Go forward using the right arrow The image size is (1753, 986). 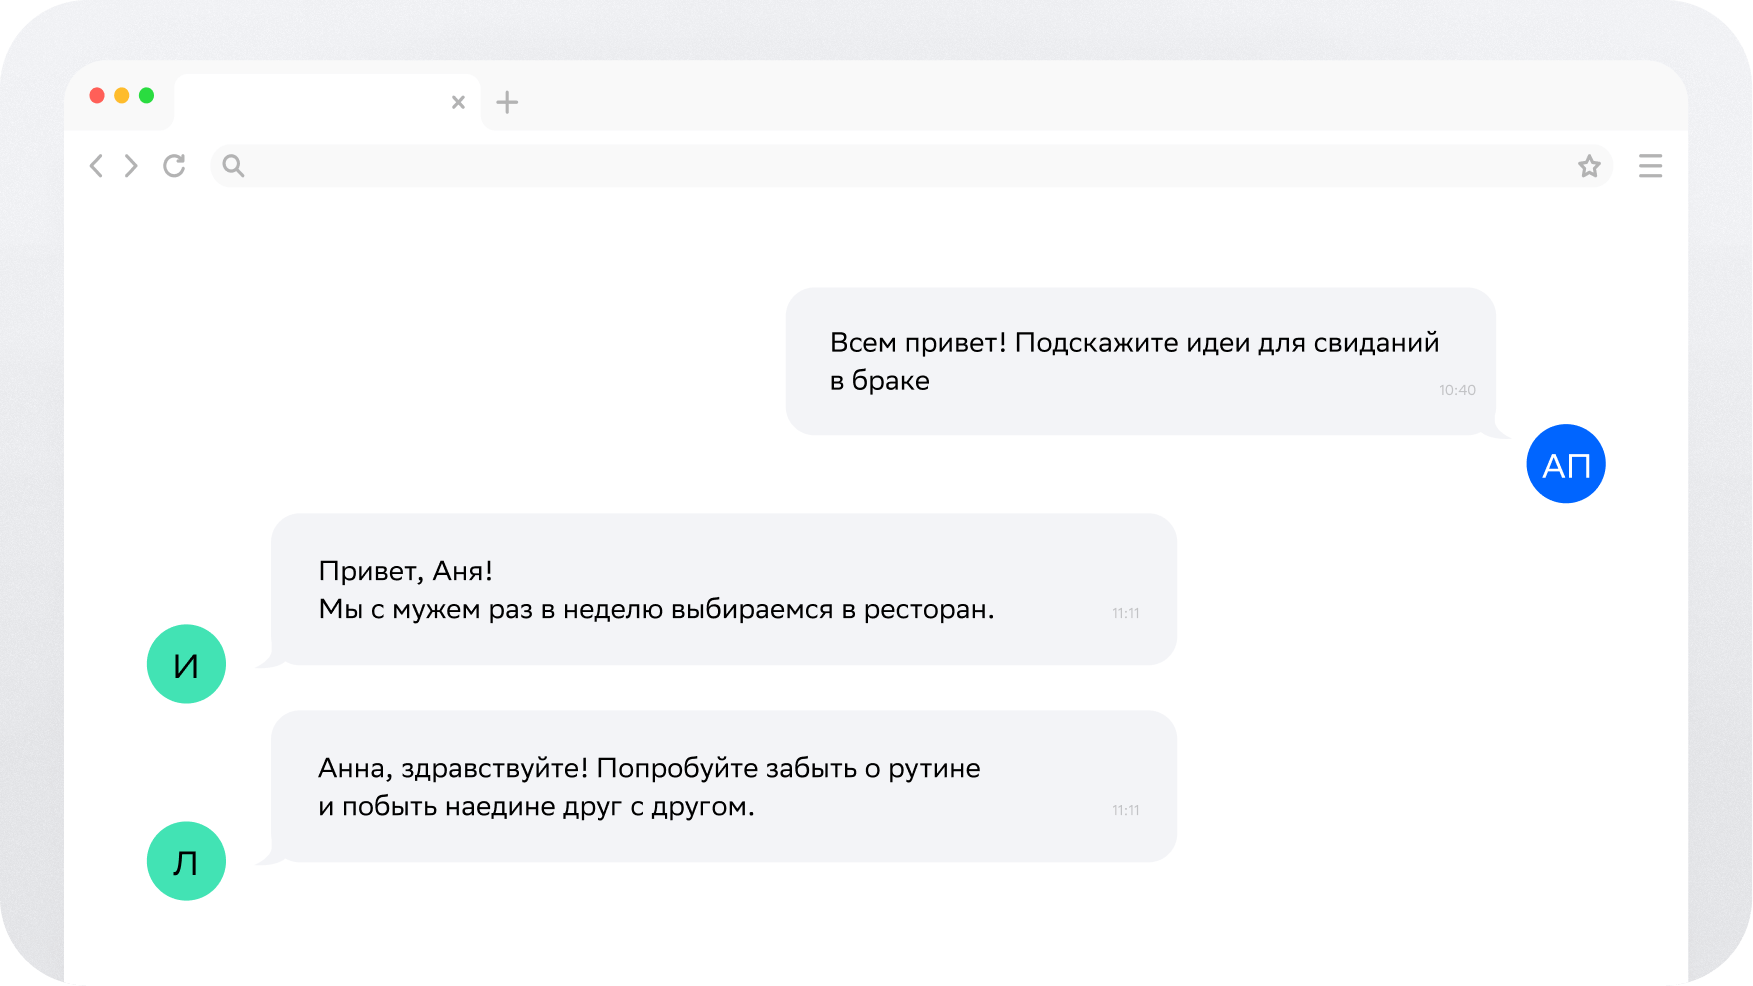(x=131, y=166)
